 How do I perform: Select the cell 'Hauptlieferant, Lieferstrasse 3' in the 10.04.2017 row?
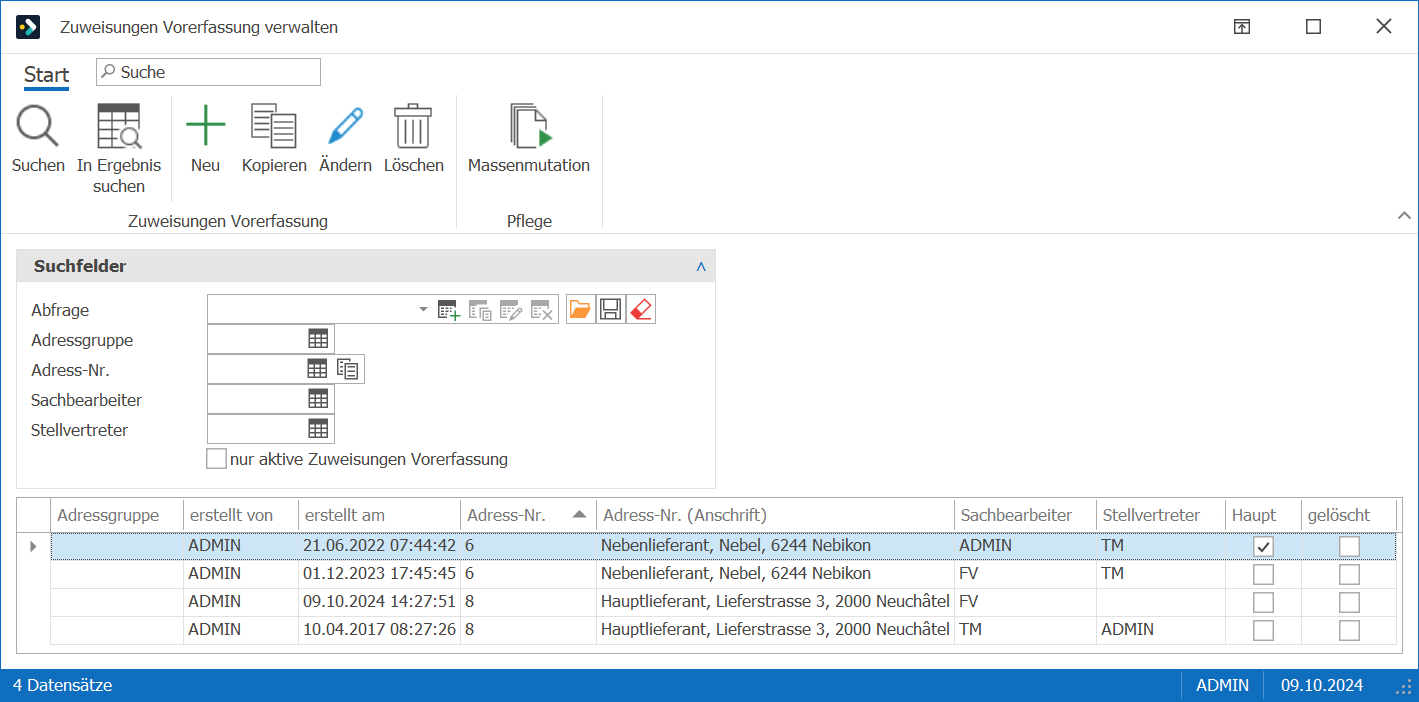[x=775, y=630]
